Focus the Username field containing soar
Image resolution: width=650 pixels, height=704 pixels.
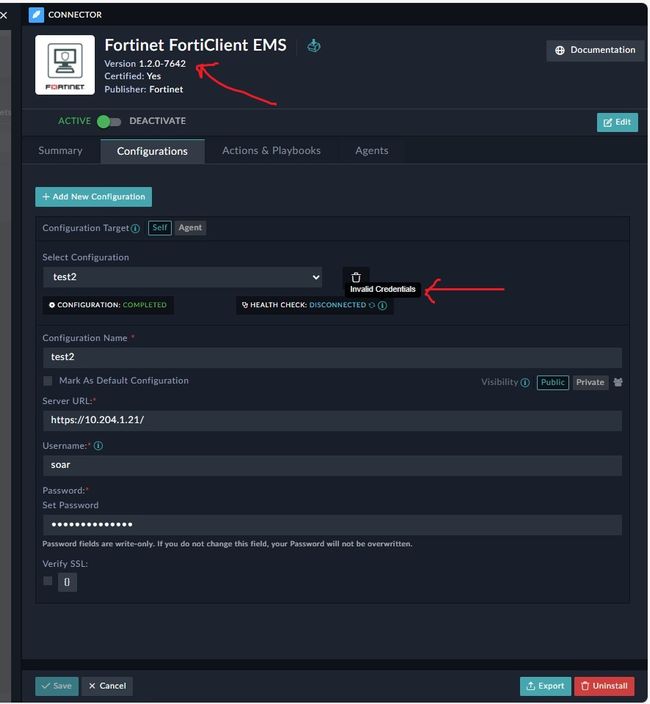pos(332,465)
